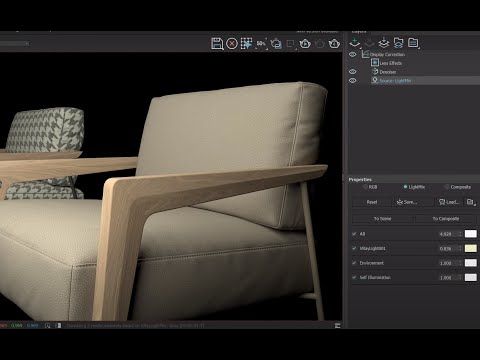Screen dimensions: 480x360
Task: Add a new layer with the green plus icon
Action: coord(355,43)
